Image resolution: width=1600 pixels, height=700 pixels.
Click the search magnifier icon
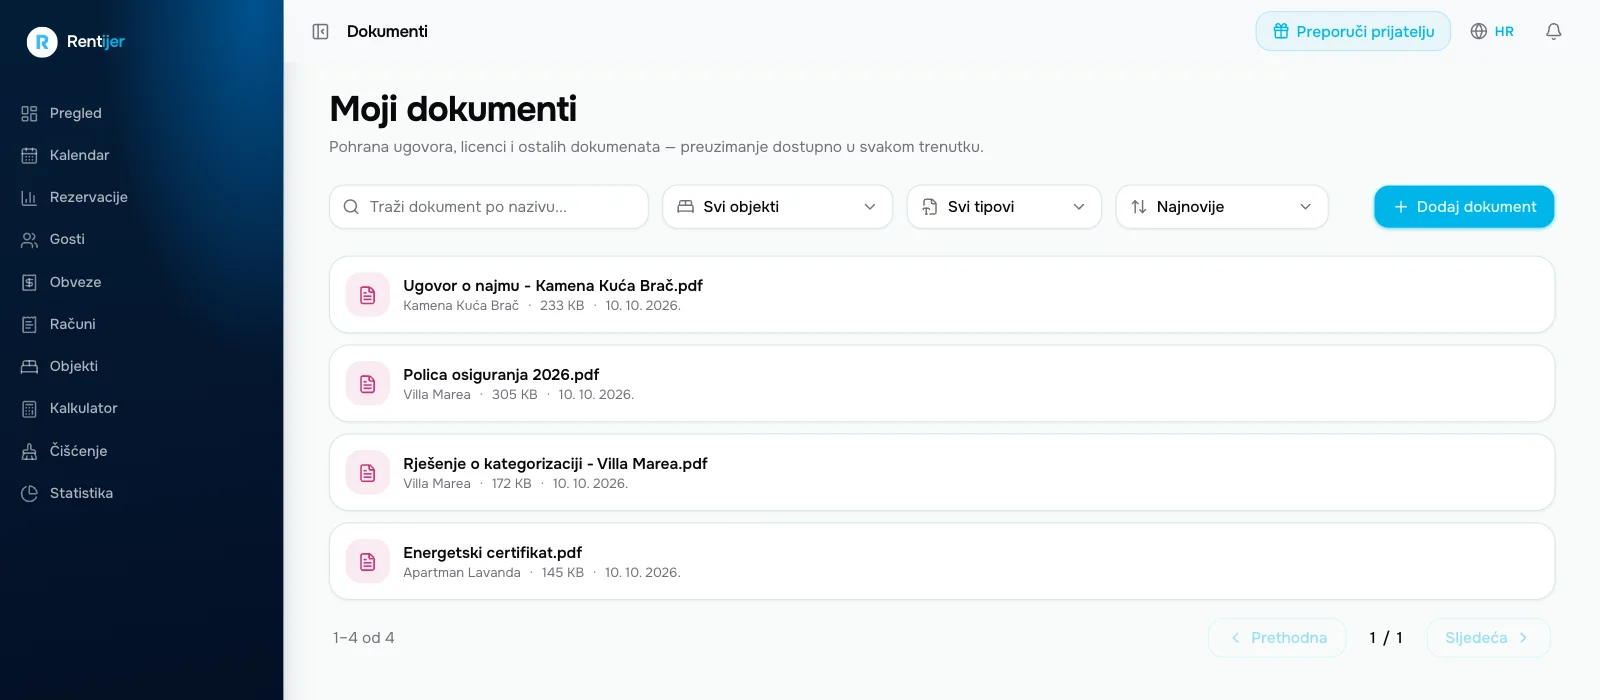point(351,207)
